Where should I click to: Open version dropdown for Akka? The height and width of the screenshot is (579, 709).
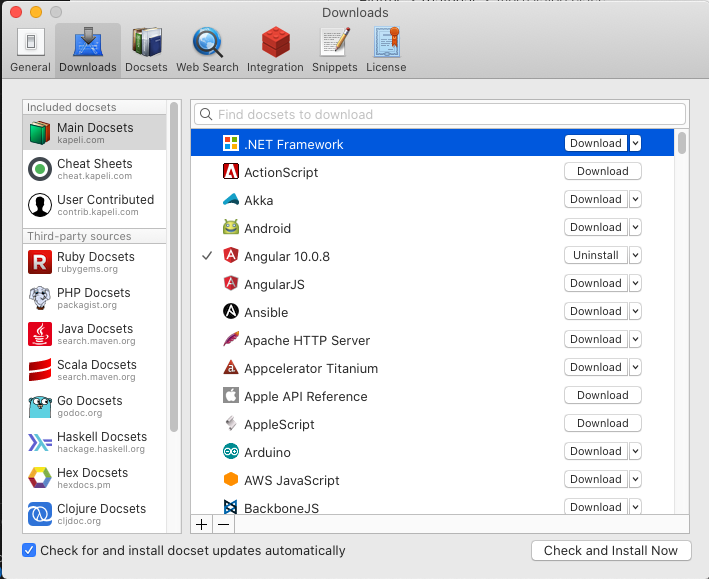[x=635, y=199]
